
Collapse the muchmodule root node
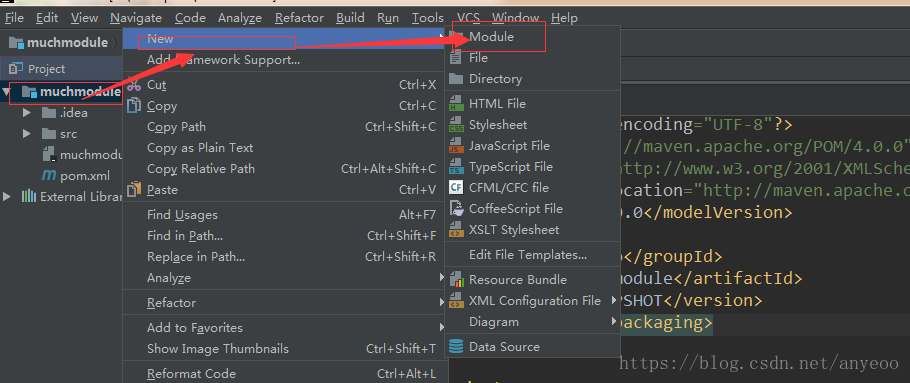(6, 92)
